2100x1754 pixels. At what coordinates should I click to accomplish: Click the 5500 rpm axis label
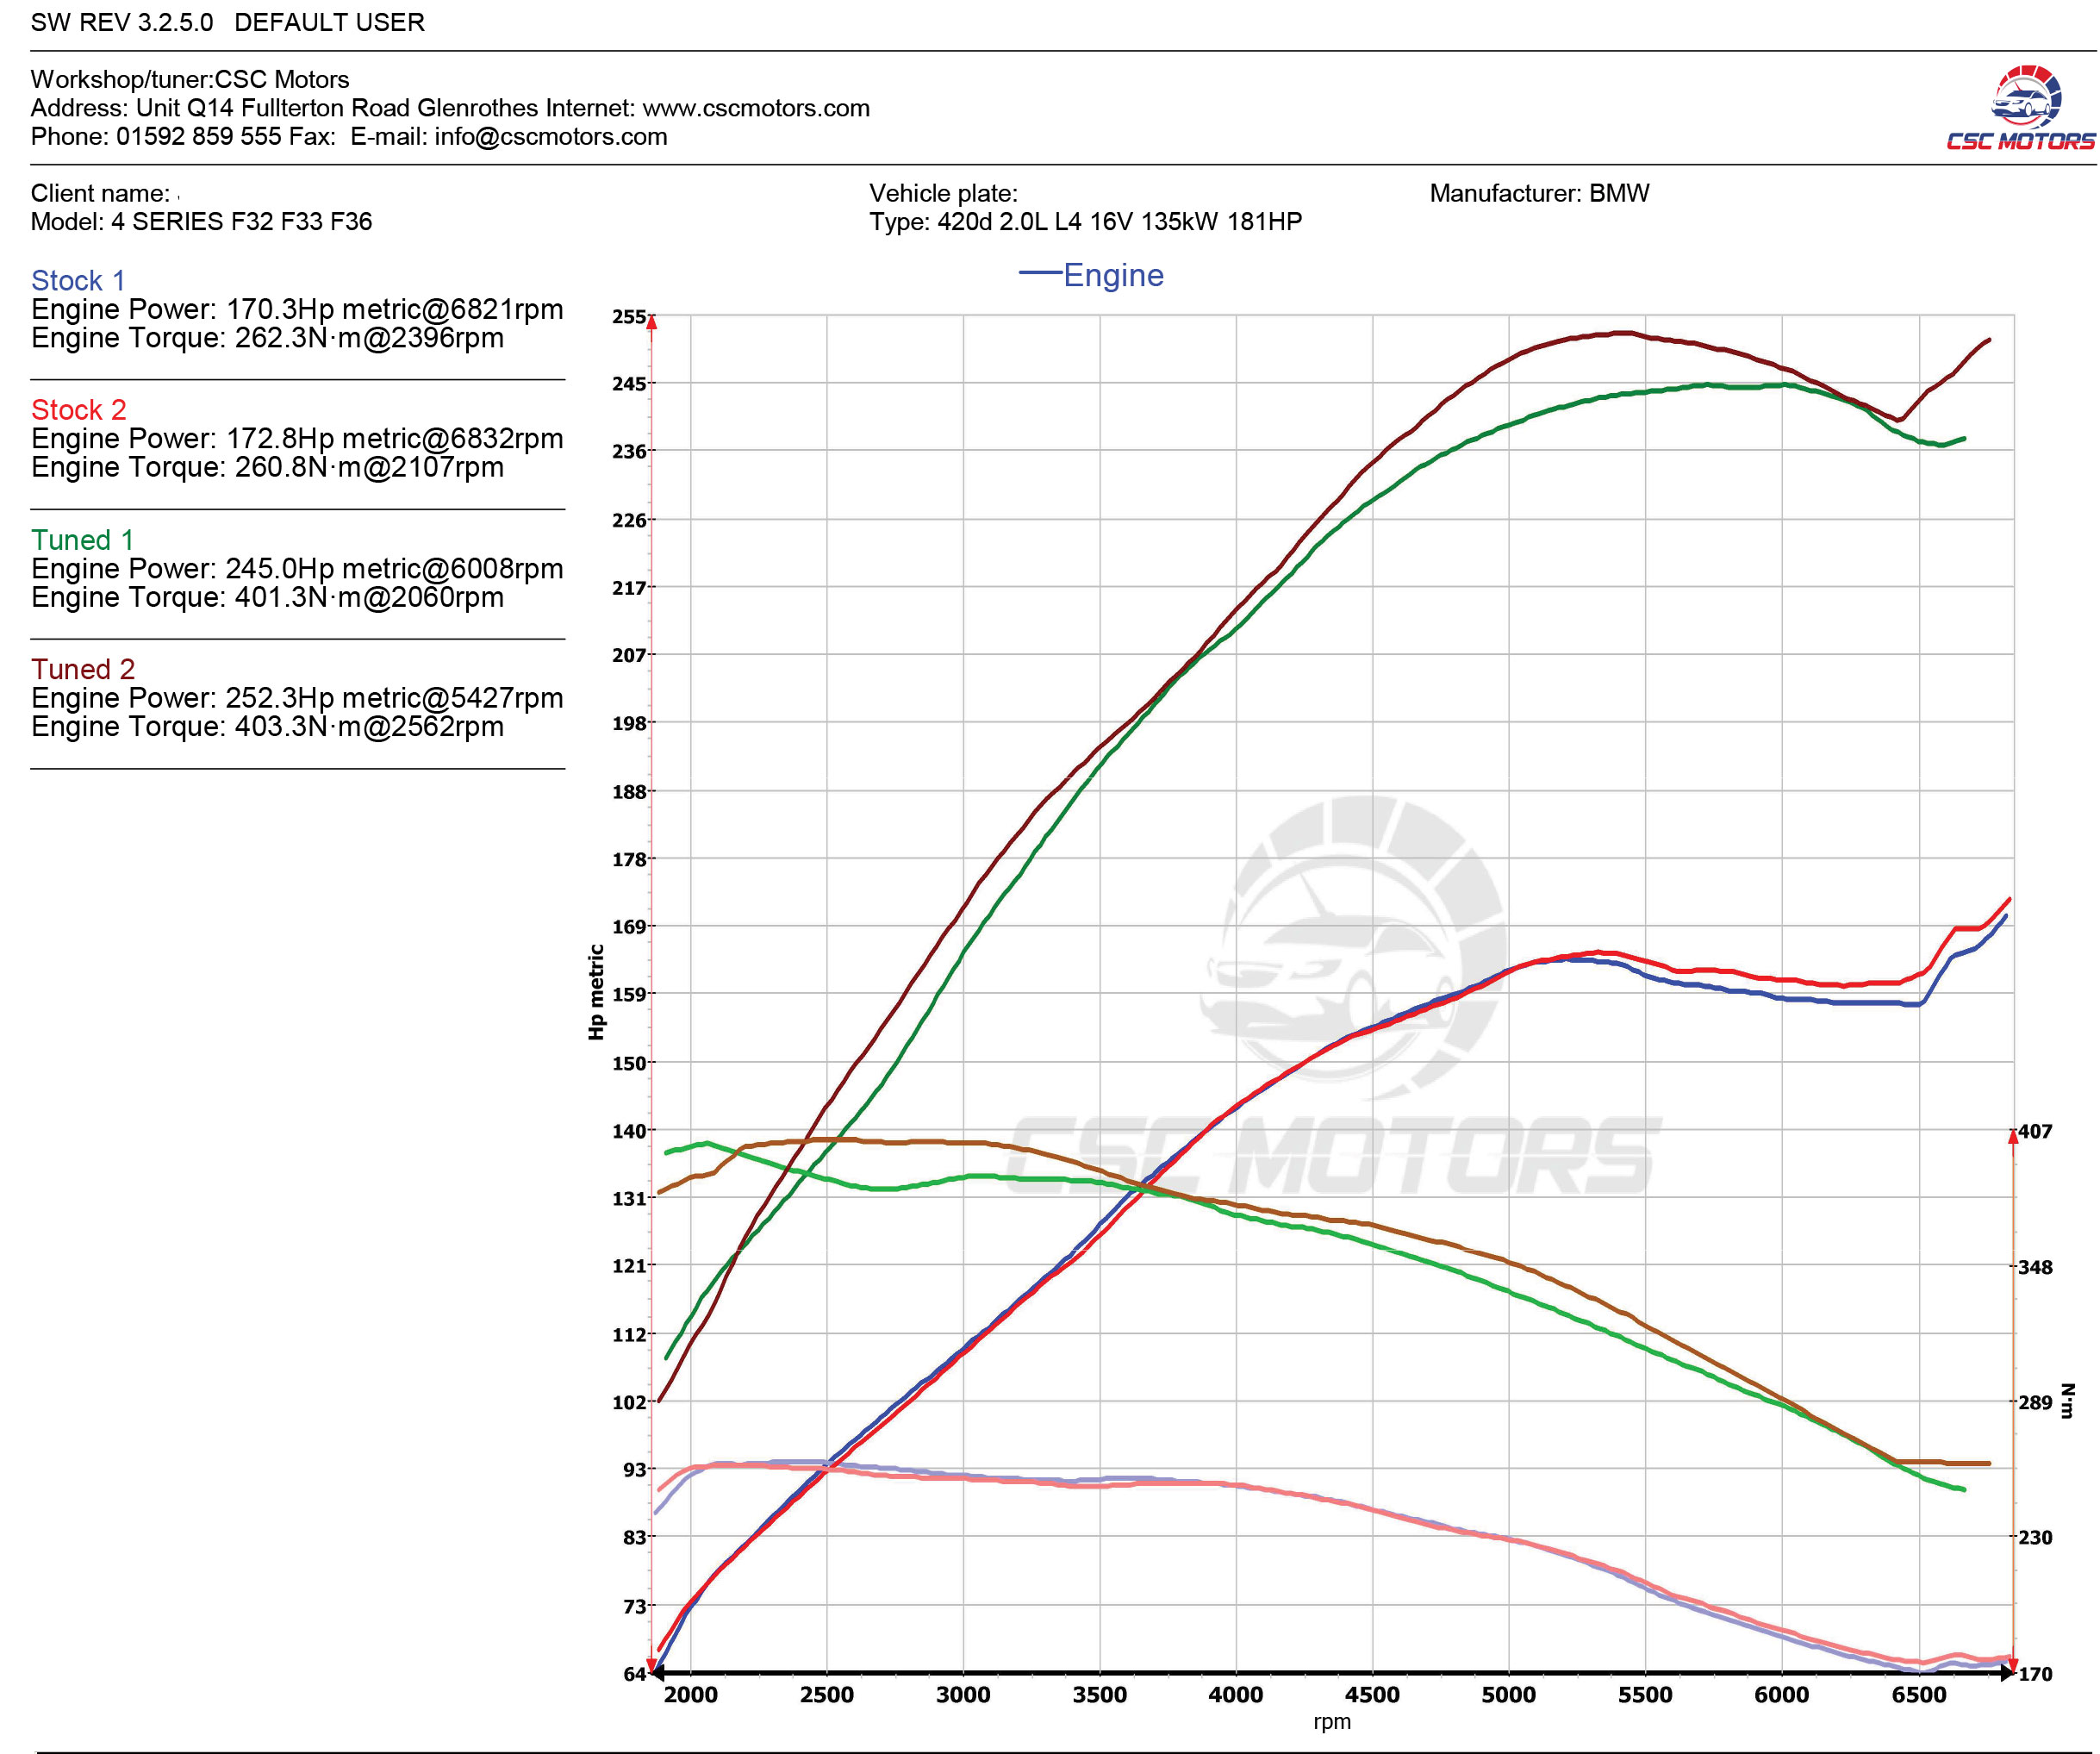click(x=1645, y=1694)
